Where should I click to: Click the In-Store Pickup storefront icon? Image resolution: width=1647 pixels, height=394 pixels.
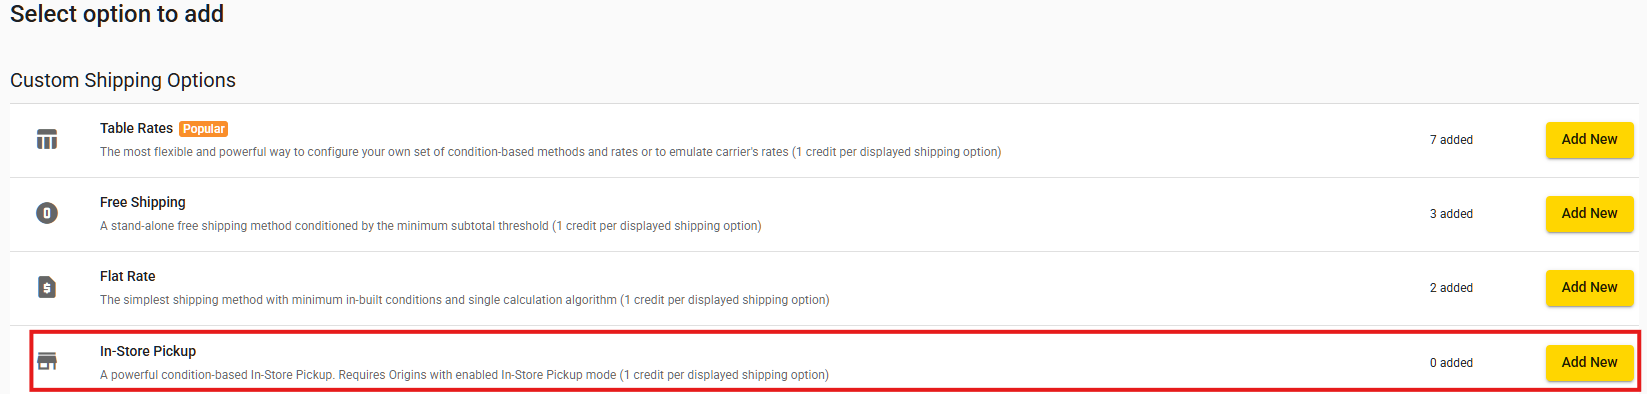tap(47, 361)
